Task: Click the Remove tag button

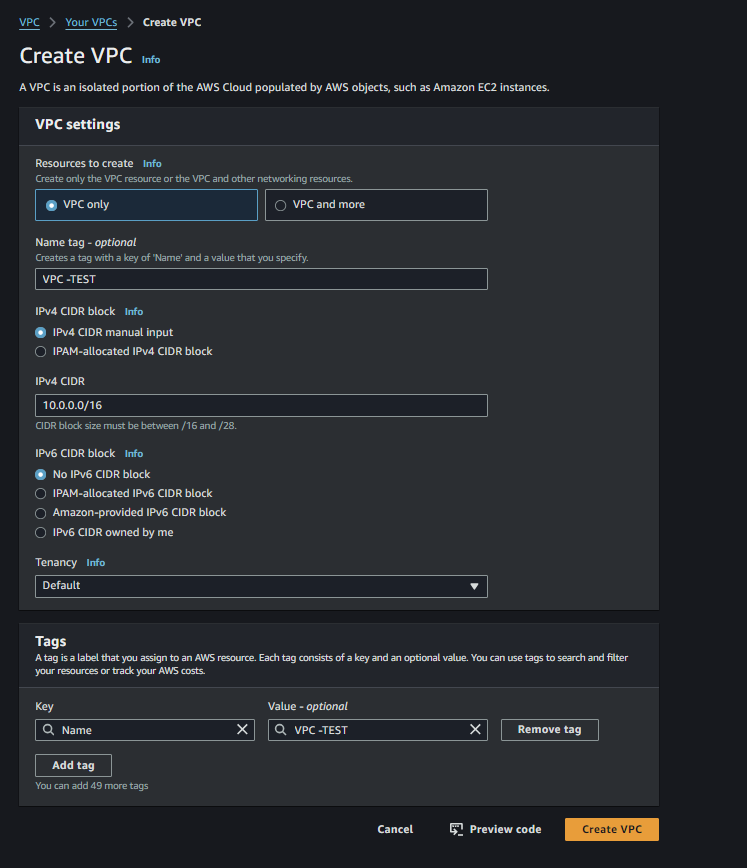Action: point(550,730)
